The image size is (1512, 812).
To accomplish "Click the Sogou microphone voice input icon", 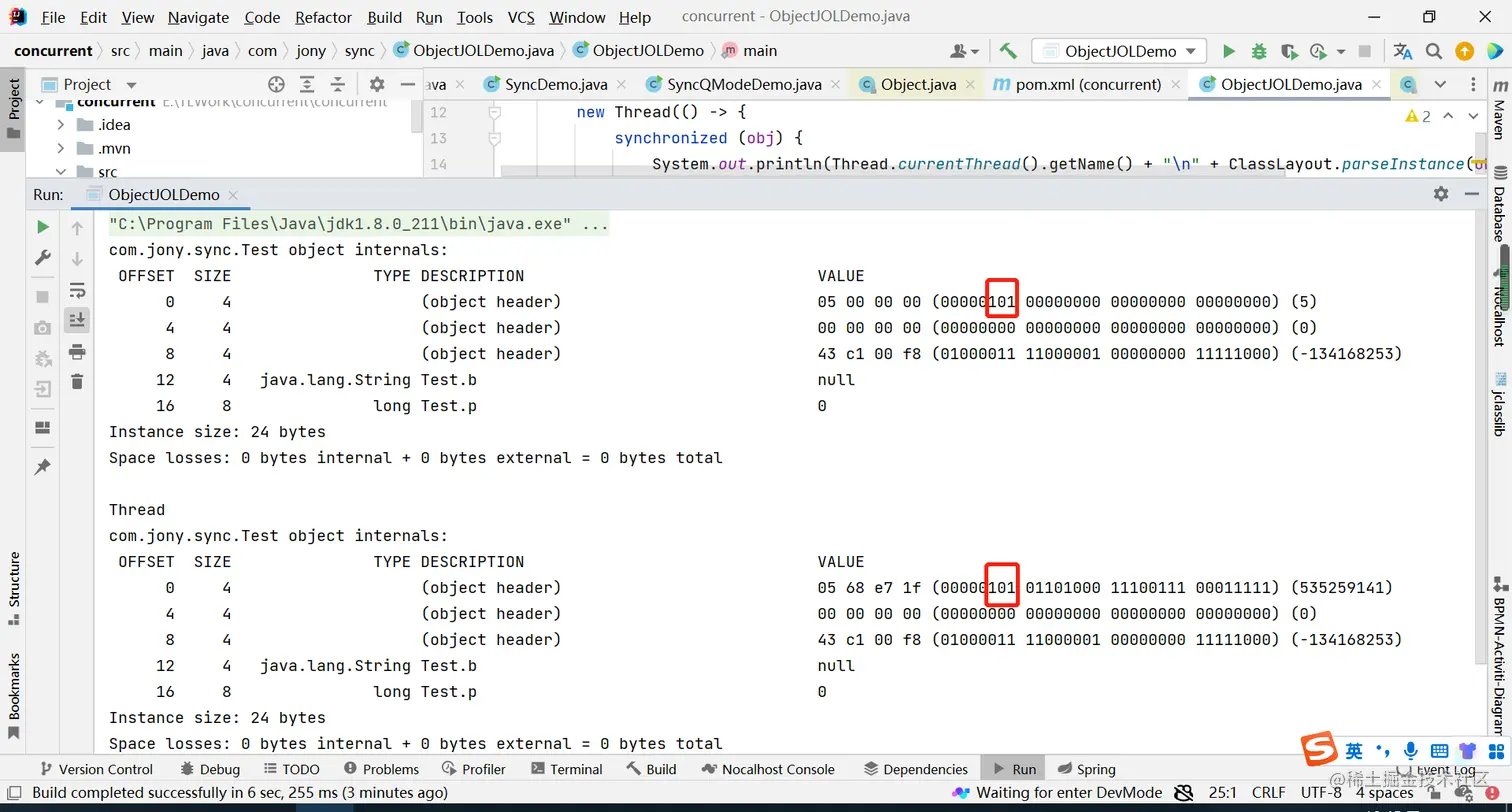I will 1411,750.
